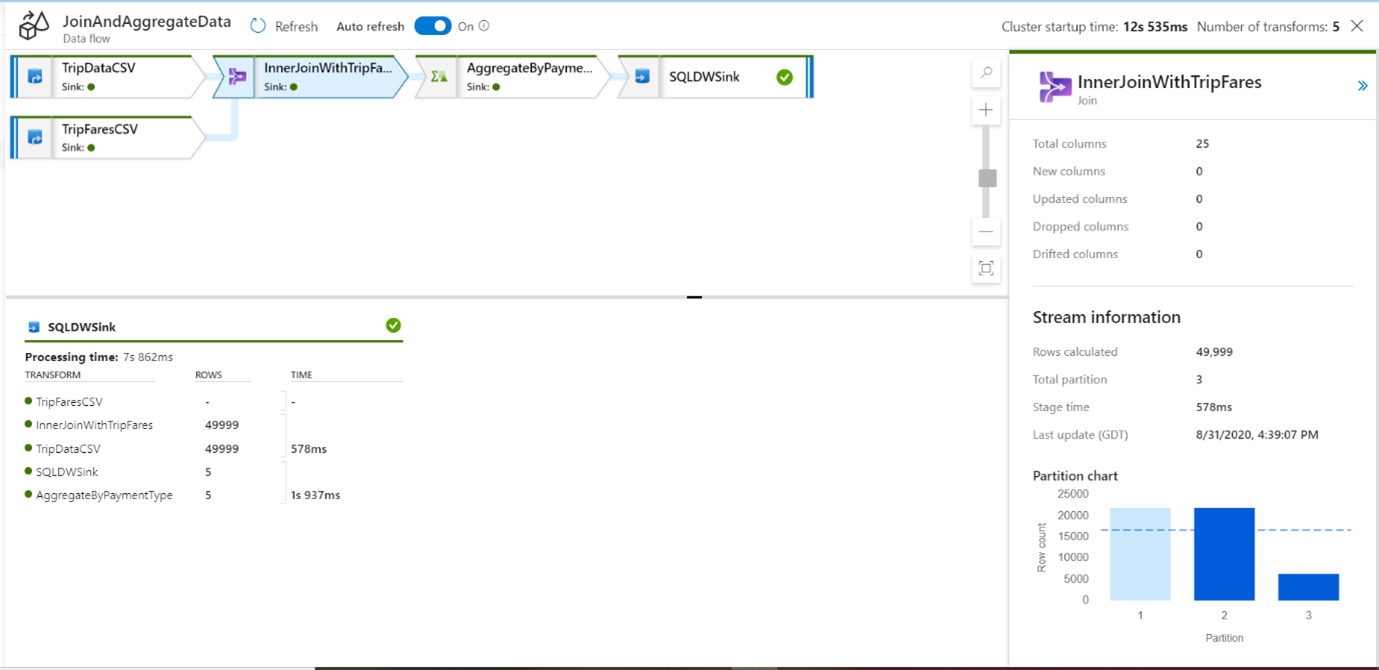Toggle Auto refresh off
Image resolution: width=1379 pixels, height=670 pixels.
[x=433, y=25]
